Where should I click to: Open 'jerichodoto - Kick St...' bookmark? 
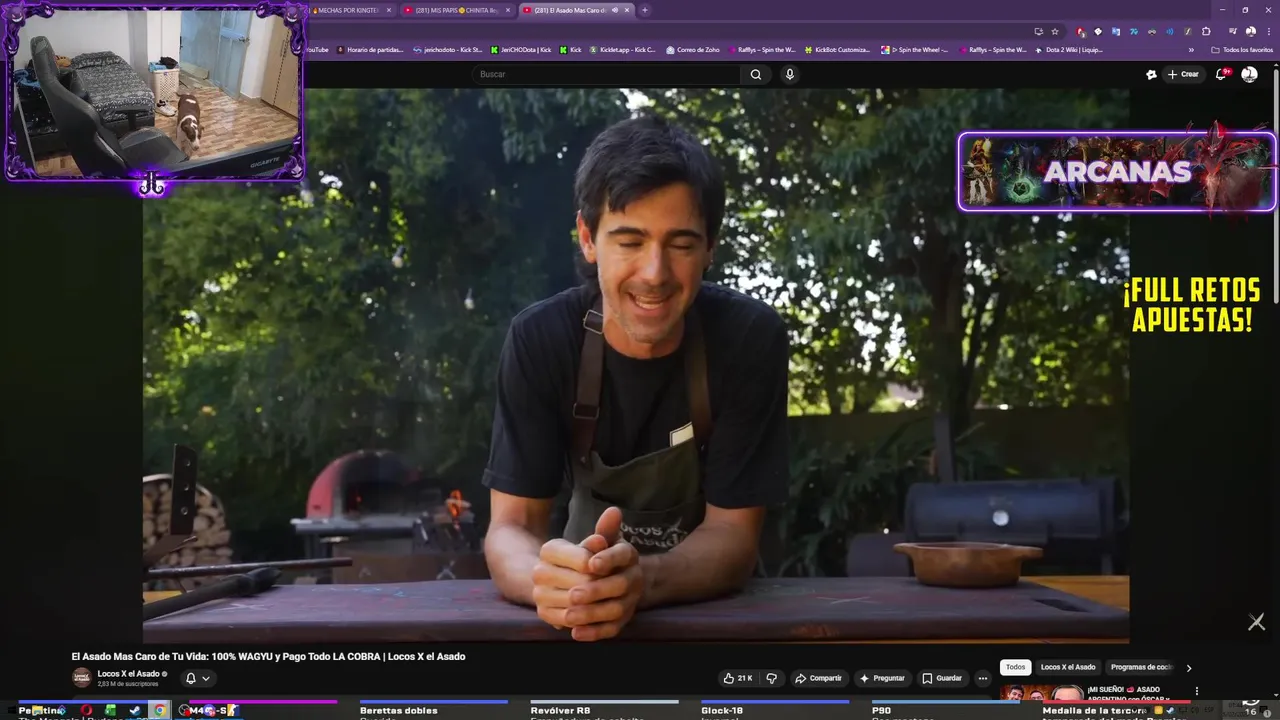pos(446,50)
